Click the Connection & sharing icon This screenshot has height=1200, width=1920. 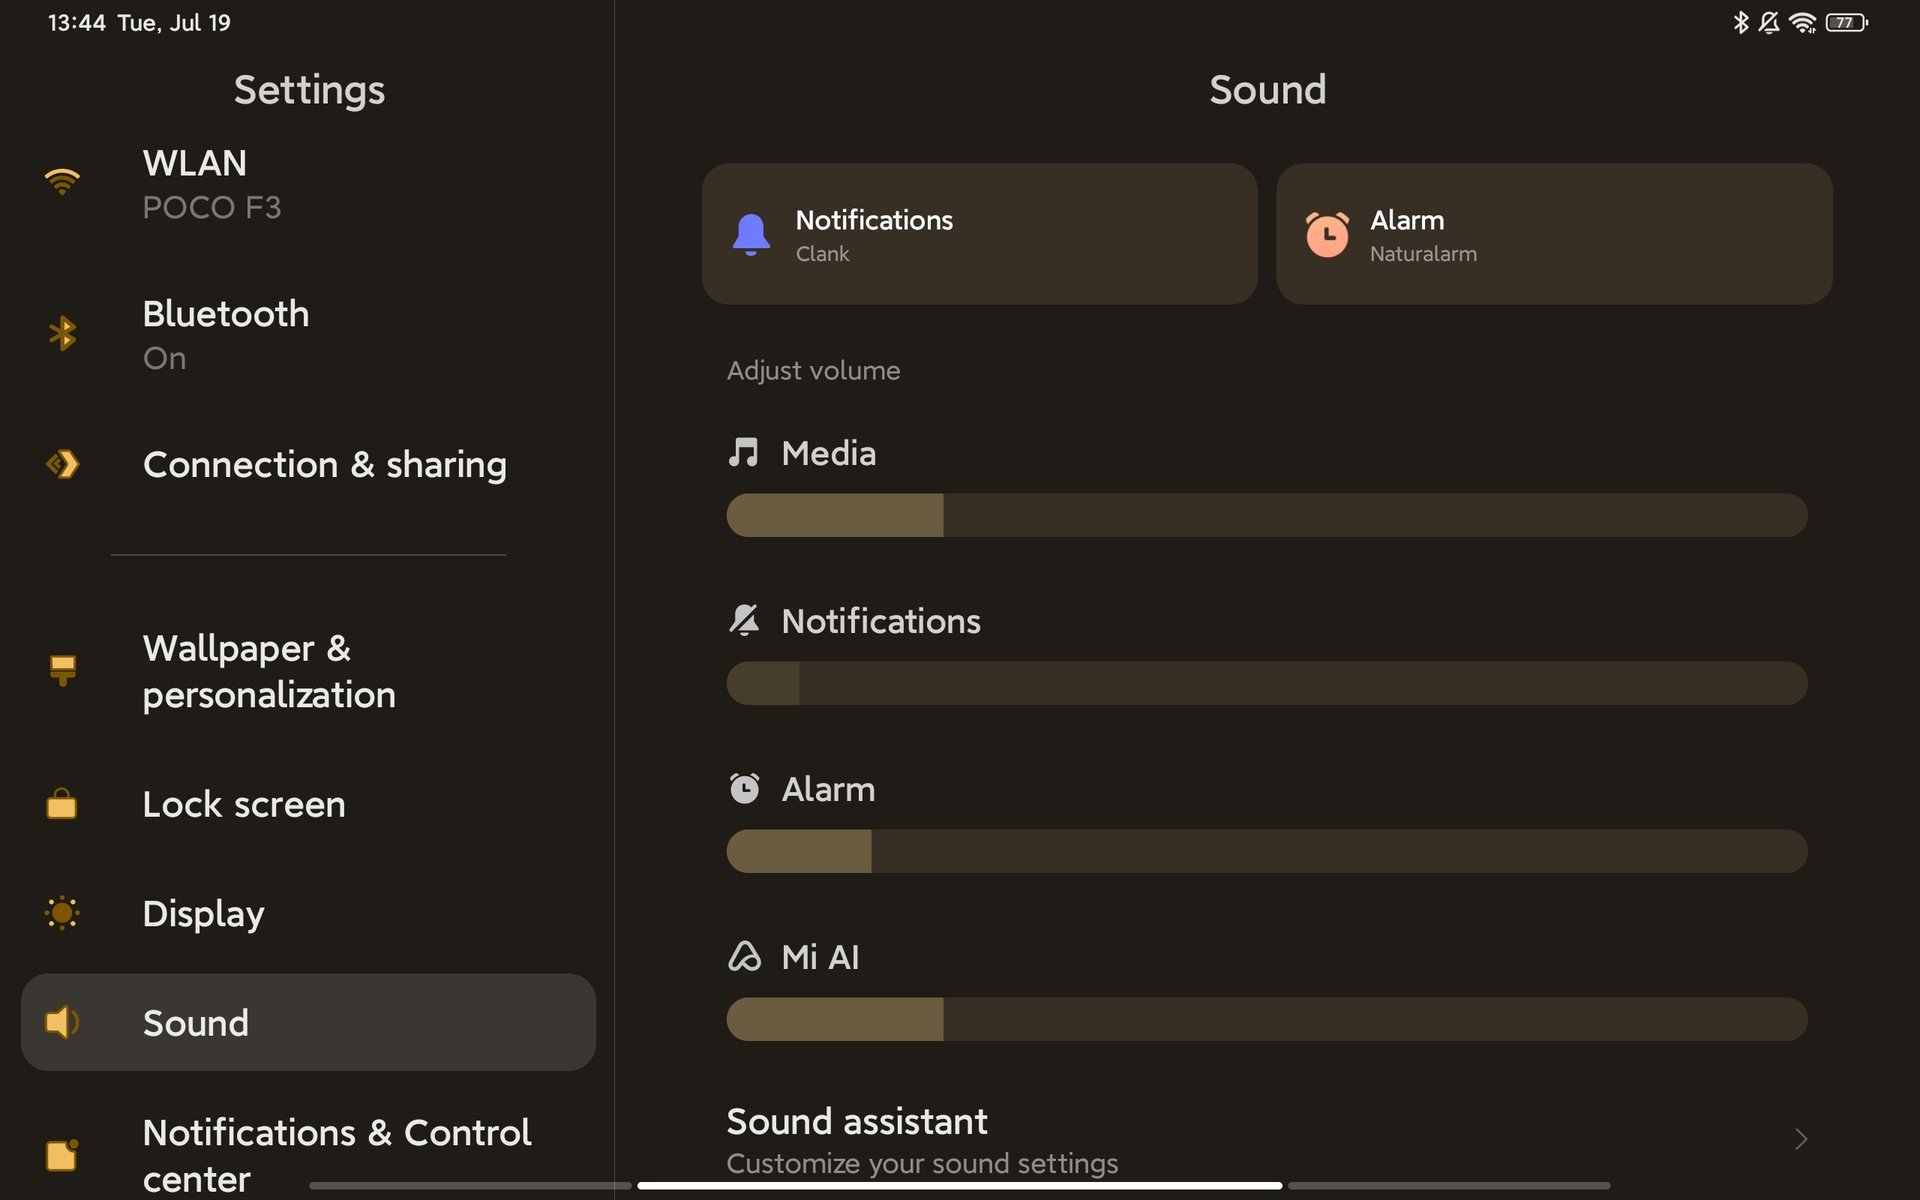coord(62,464)
